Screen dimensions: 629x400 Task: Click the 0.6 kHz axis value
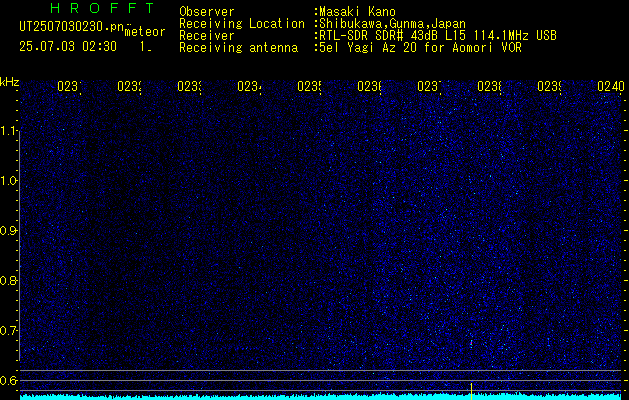click(x=9, y=380)
